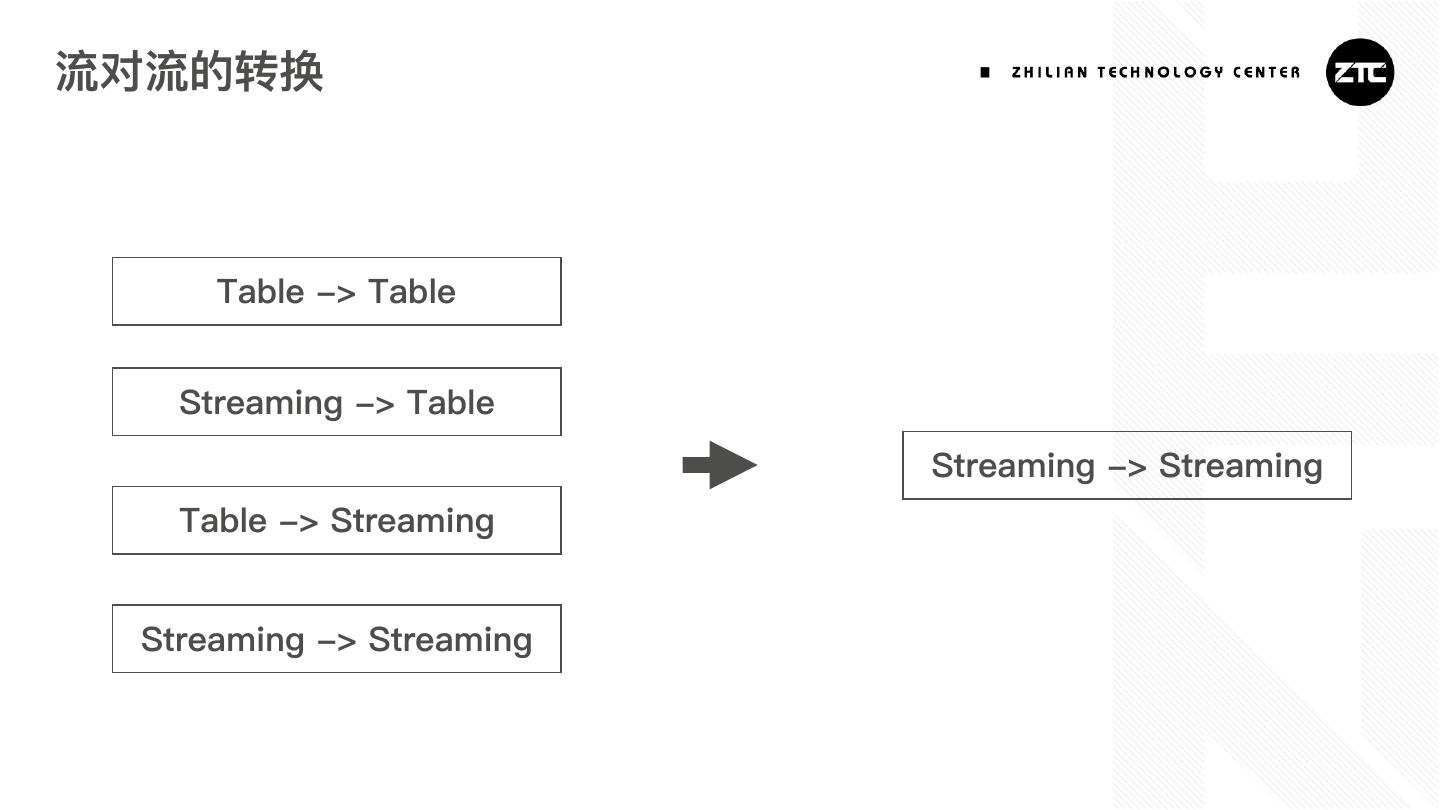Viewport: 1440px width, 810px height.
Task: Click the word Streaming in Streaming -> Table
Action: (261, 403)
